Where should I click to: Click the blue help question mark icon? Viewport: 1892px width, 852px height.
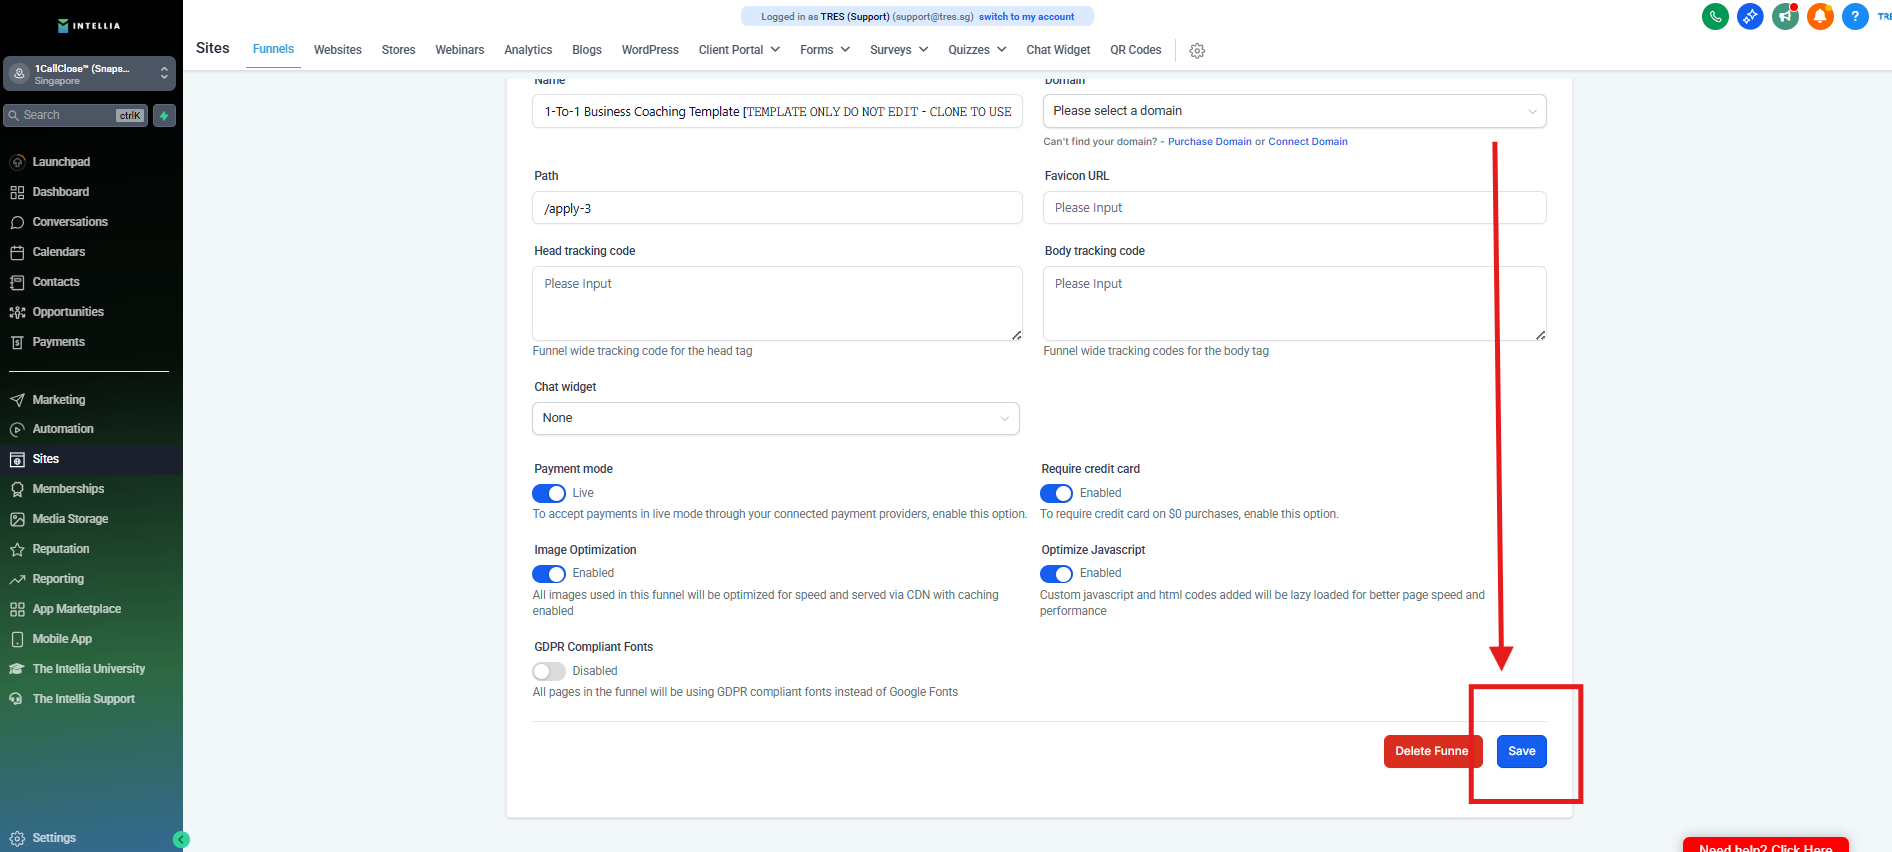1855,16
